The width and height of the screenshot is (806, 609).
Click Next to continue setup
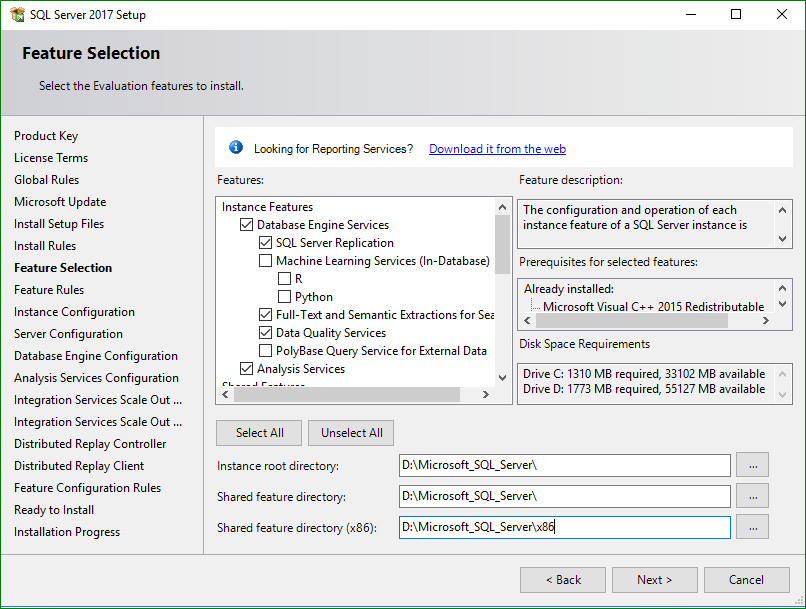pyautogui.click(x=654, y=579)
